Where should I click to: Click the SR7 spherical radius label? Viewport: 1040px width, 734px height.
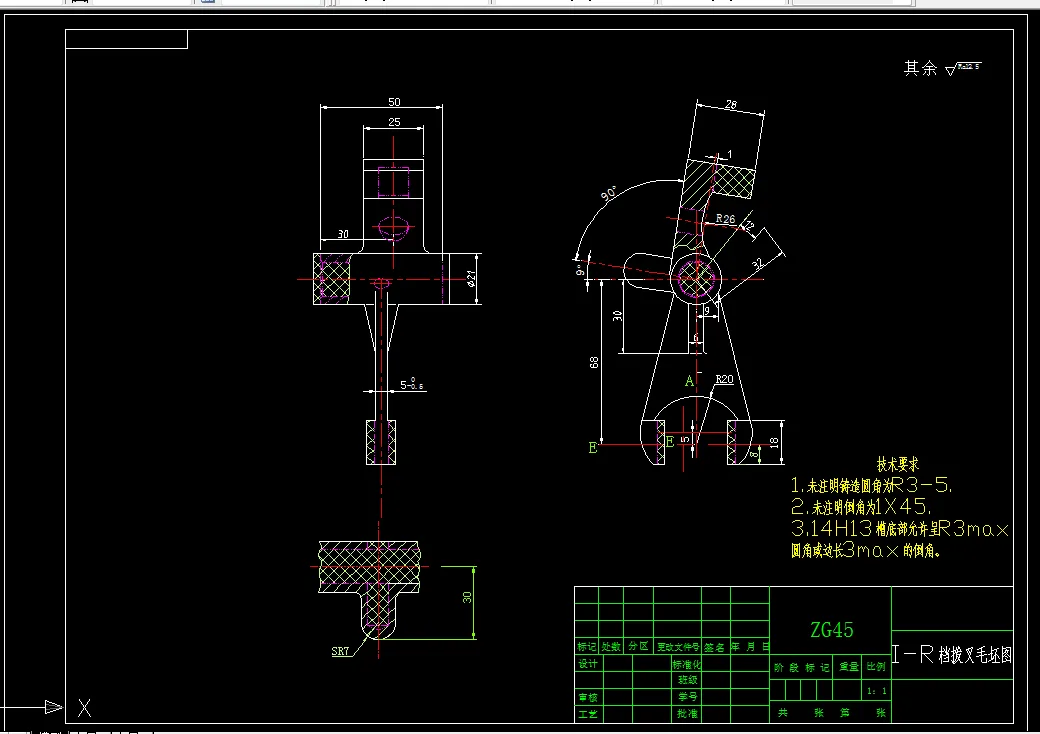[340, 651]
